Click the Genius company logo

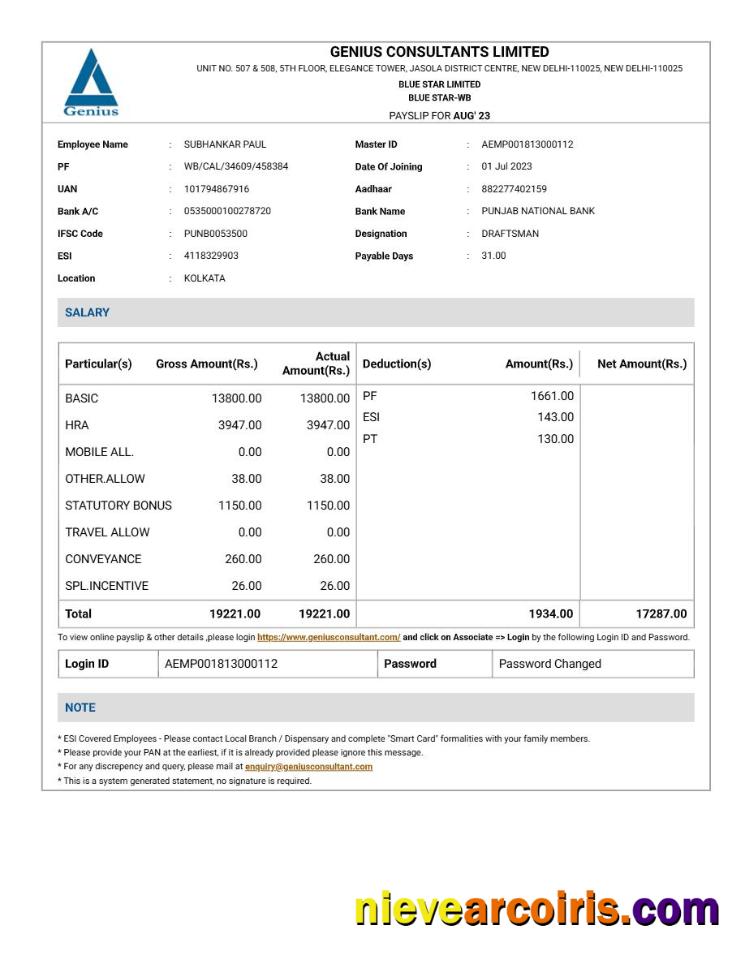[x=91, y=82]
